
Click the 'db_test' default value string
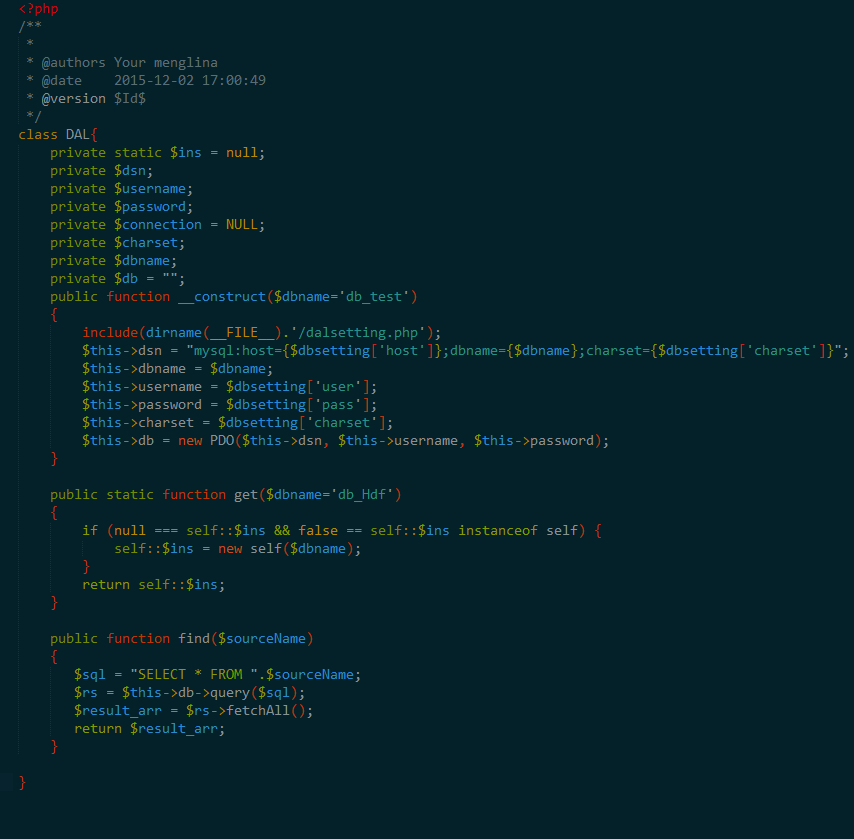click(374, 296)
